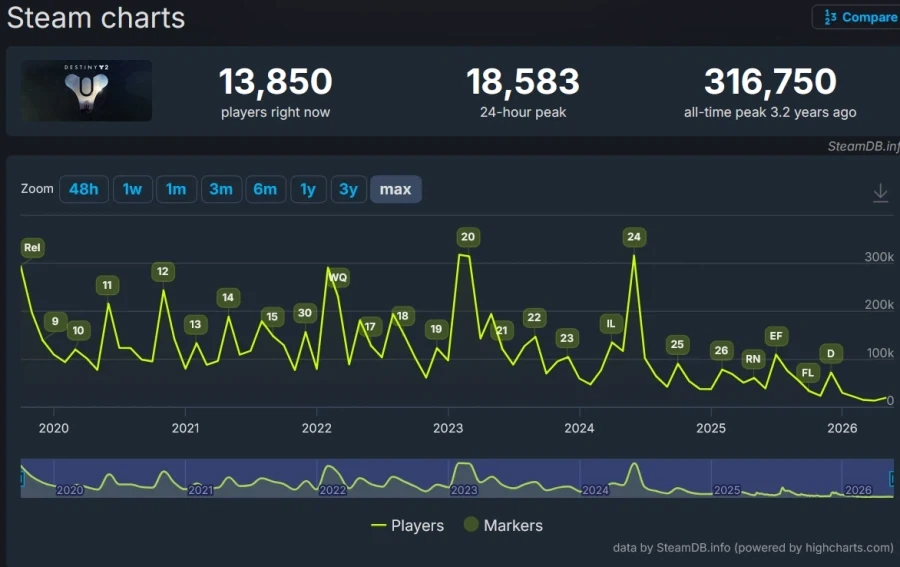The image size is (900, 567).
Task: Select the 1w zoom range
Action: tap(132, 189)
